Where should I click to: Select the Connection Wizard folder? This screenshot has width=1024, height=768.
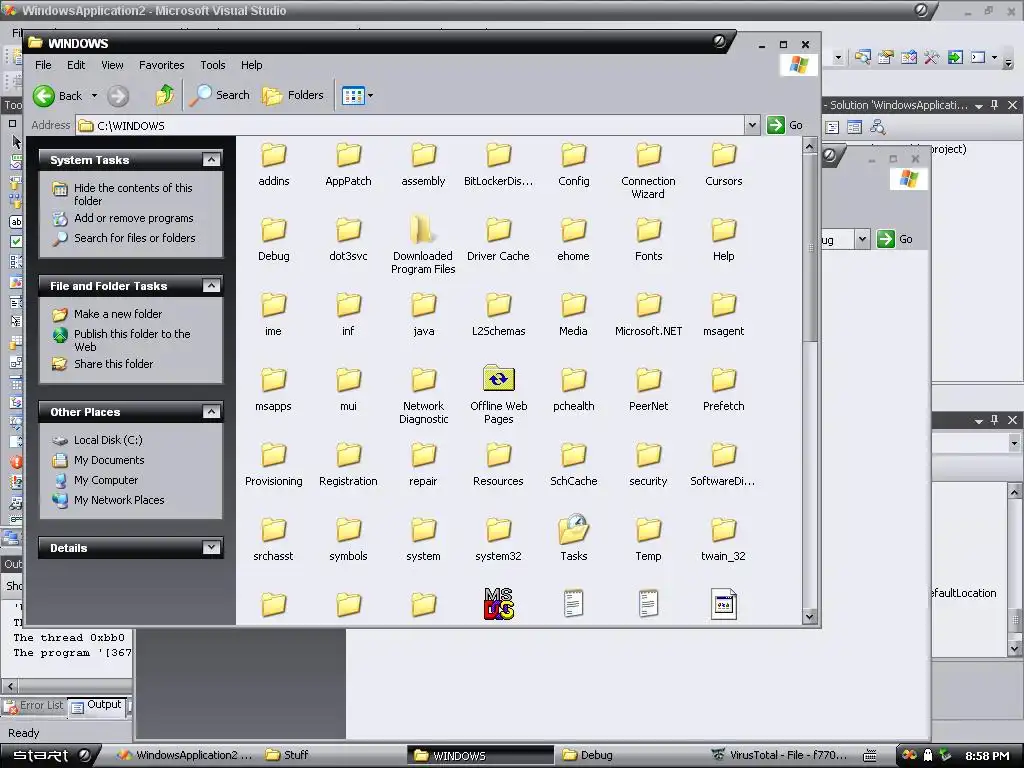(648, 170)
